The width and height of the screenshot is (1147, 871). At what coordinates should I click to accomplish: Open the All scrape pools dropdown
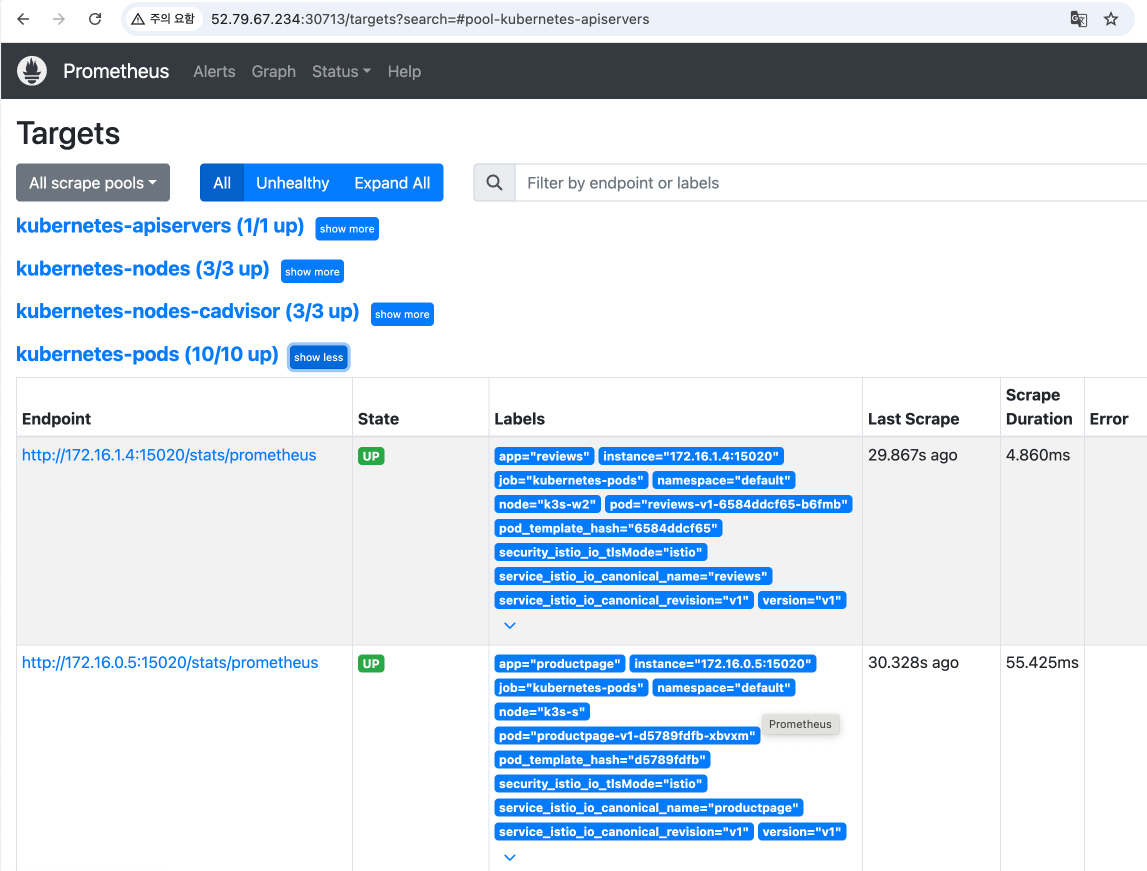coord(93,183)
